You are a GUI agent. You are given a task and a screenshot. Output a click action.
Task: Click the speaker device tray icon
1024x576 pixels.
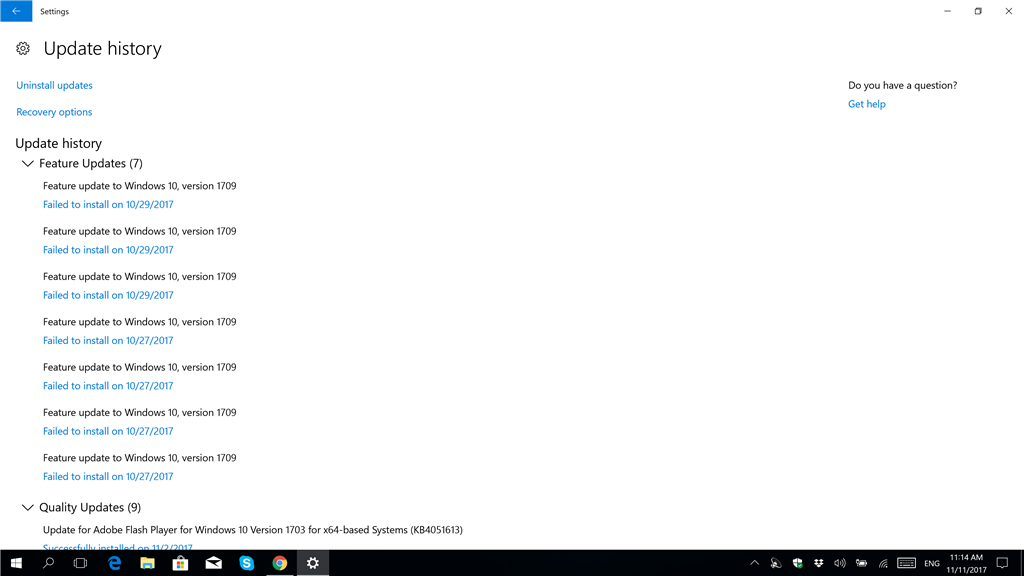[776, 563]
